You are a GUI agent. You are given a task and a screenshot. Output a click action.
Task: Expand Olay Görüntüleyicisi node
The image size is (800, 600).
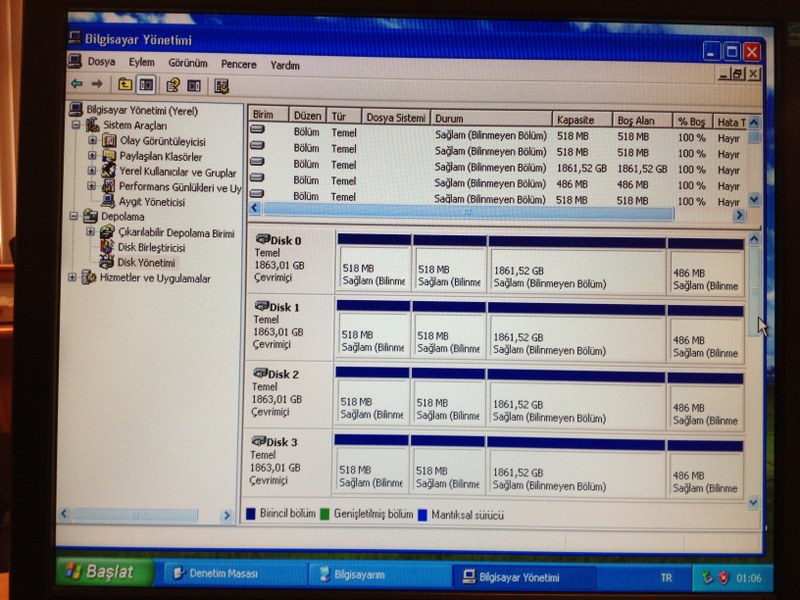coord(92,140)
